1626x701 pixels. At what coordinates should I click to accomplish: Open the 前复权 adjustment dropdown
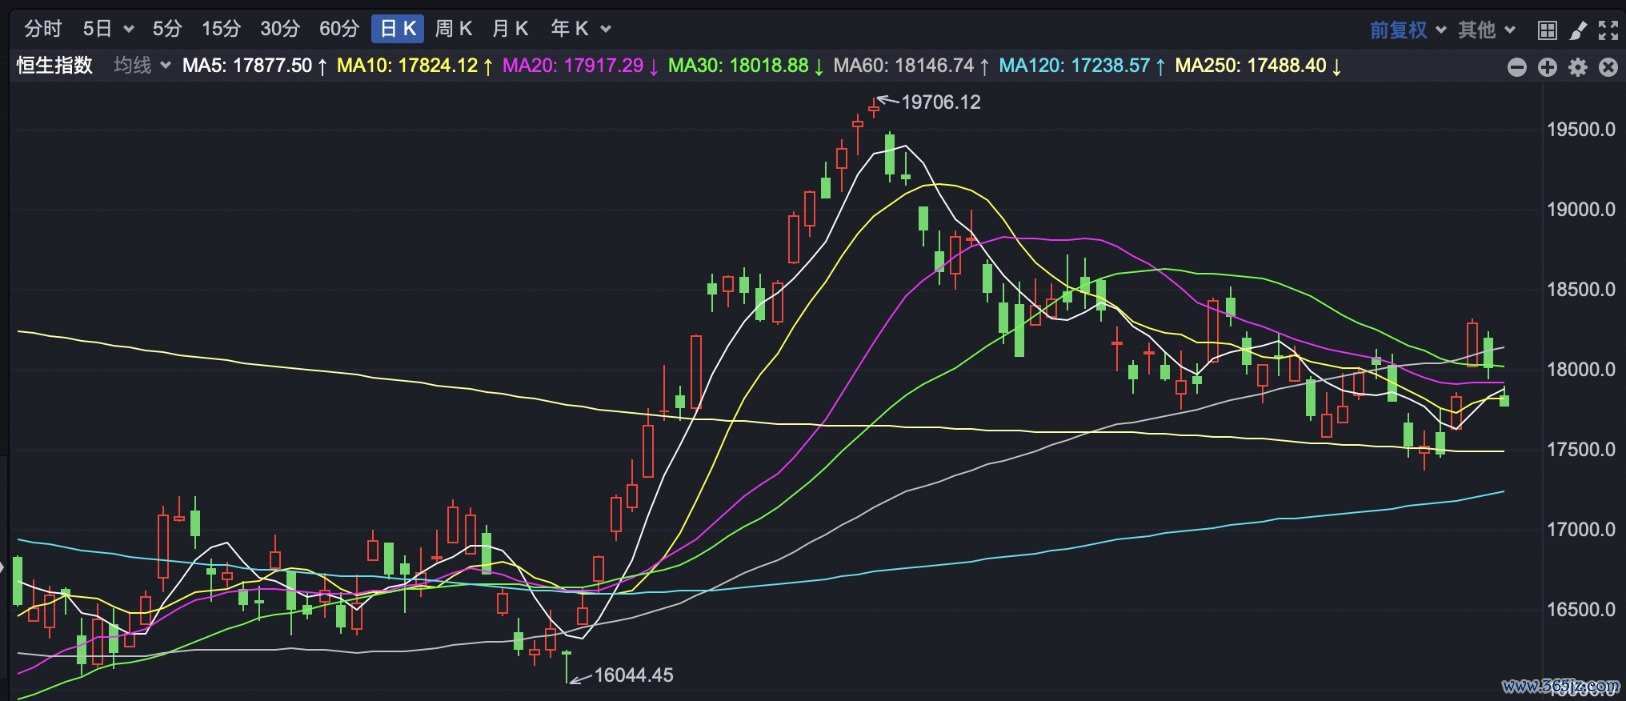[1408, 30]
